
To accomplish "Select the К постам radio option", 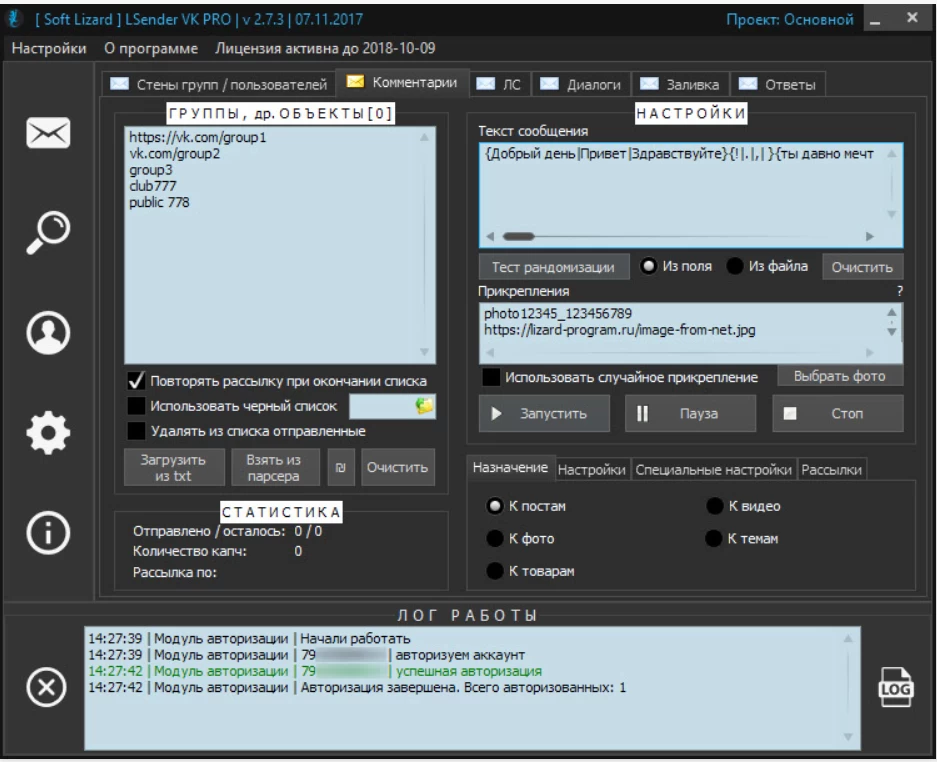I will point(495,506).
